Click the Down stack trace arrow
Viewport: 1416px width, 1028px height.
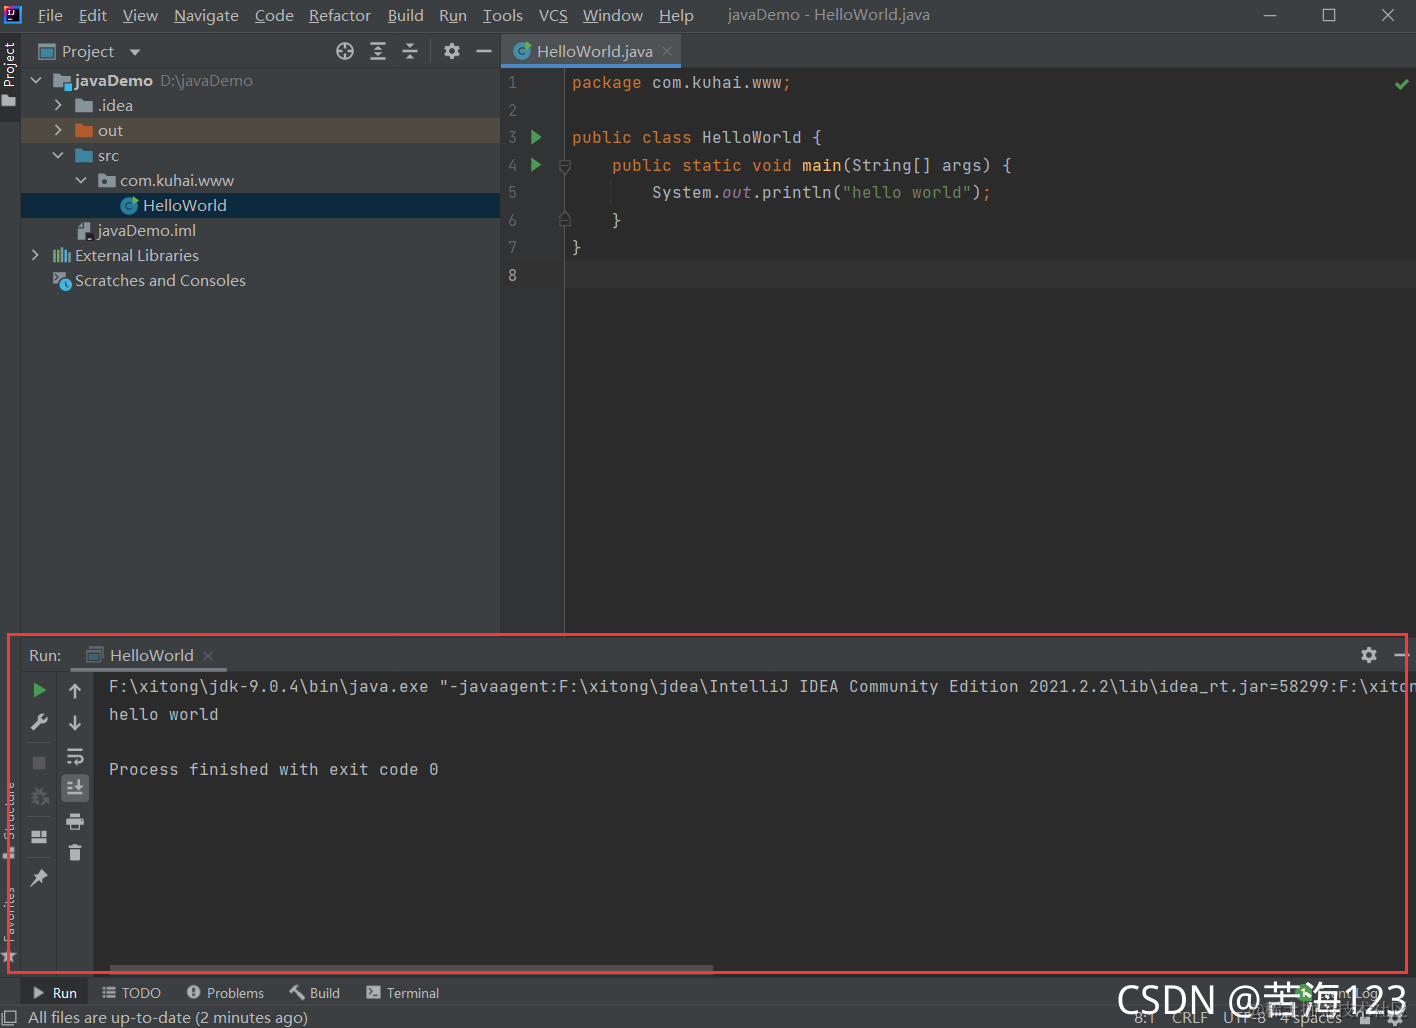pos(75,722)
